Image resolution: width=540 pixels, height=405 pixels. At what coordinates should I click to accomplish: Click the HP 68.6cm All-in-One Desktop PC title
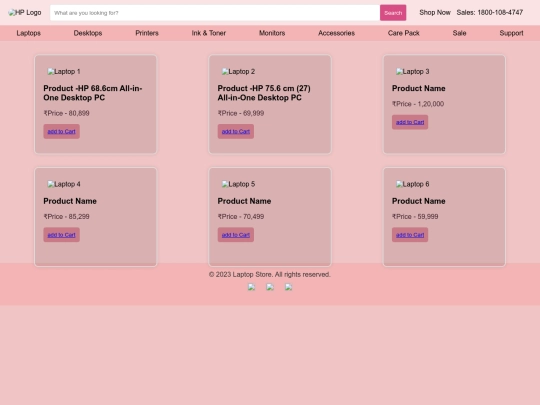93,93
